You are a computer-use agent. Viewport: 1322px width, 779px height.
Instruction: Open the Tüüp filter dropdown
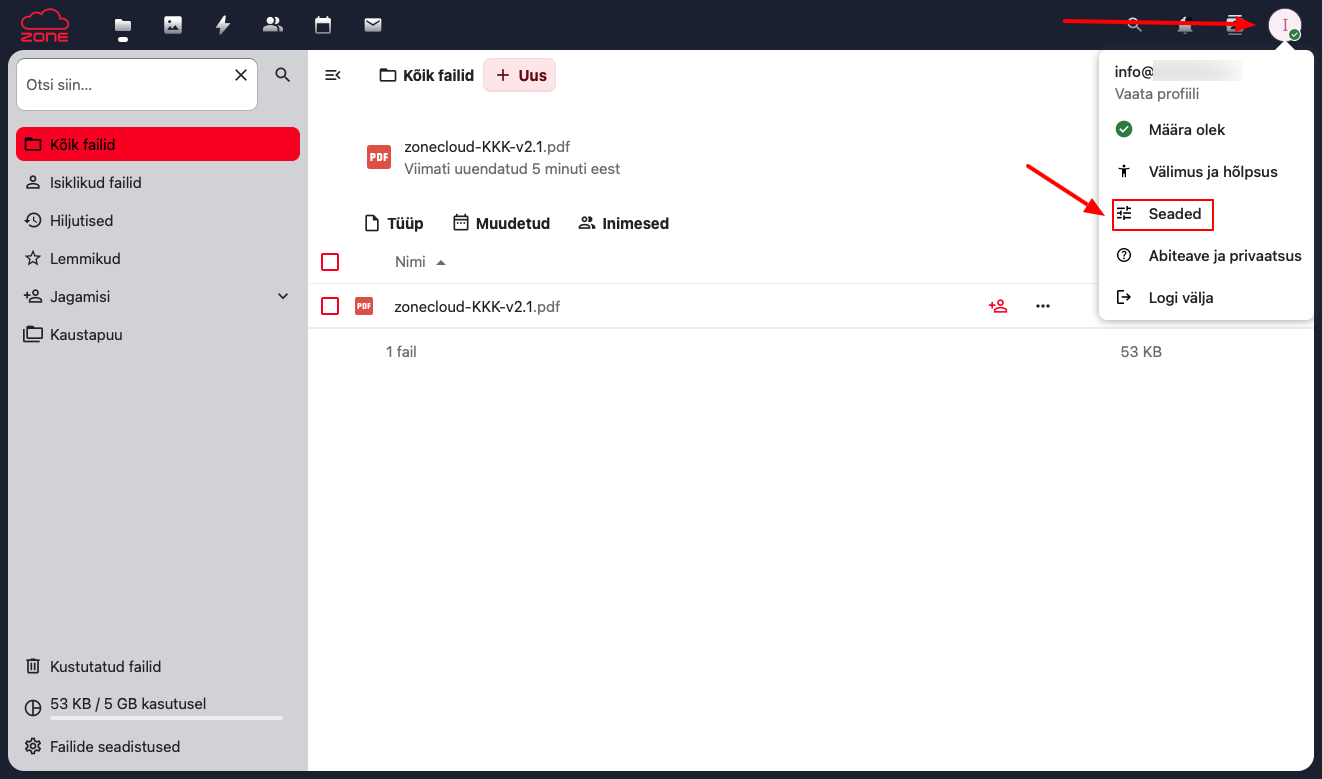(394, 223)
